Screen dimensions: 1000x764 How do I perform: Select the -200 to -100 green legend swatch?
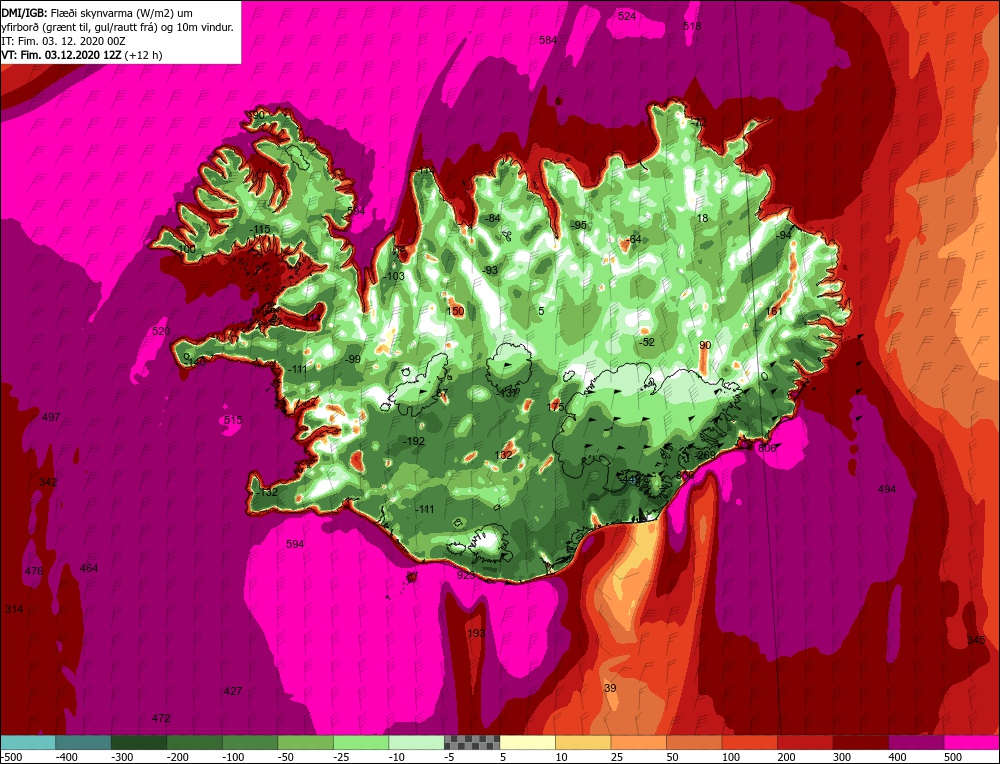click(x=195, y=742)
